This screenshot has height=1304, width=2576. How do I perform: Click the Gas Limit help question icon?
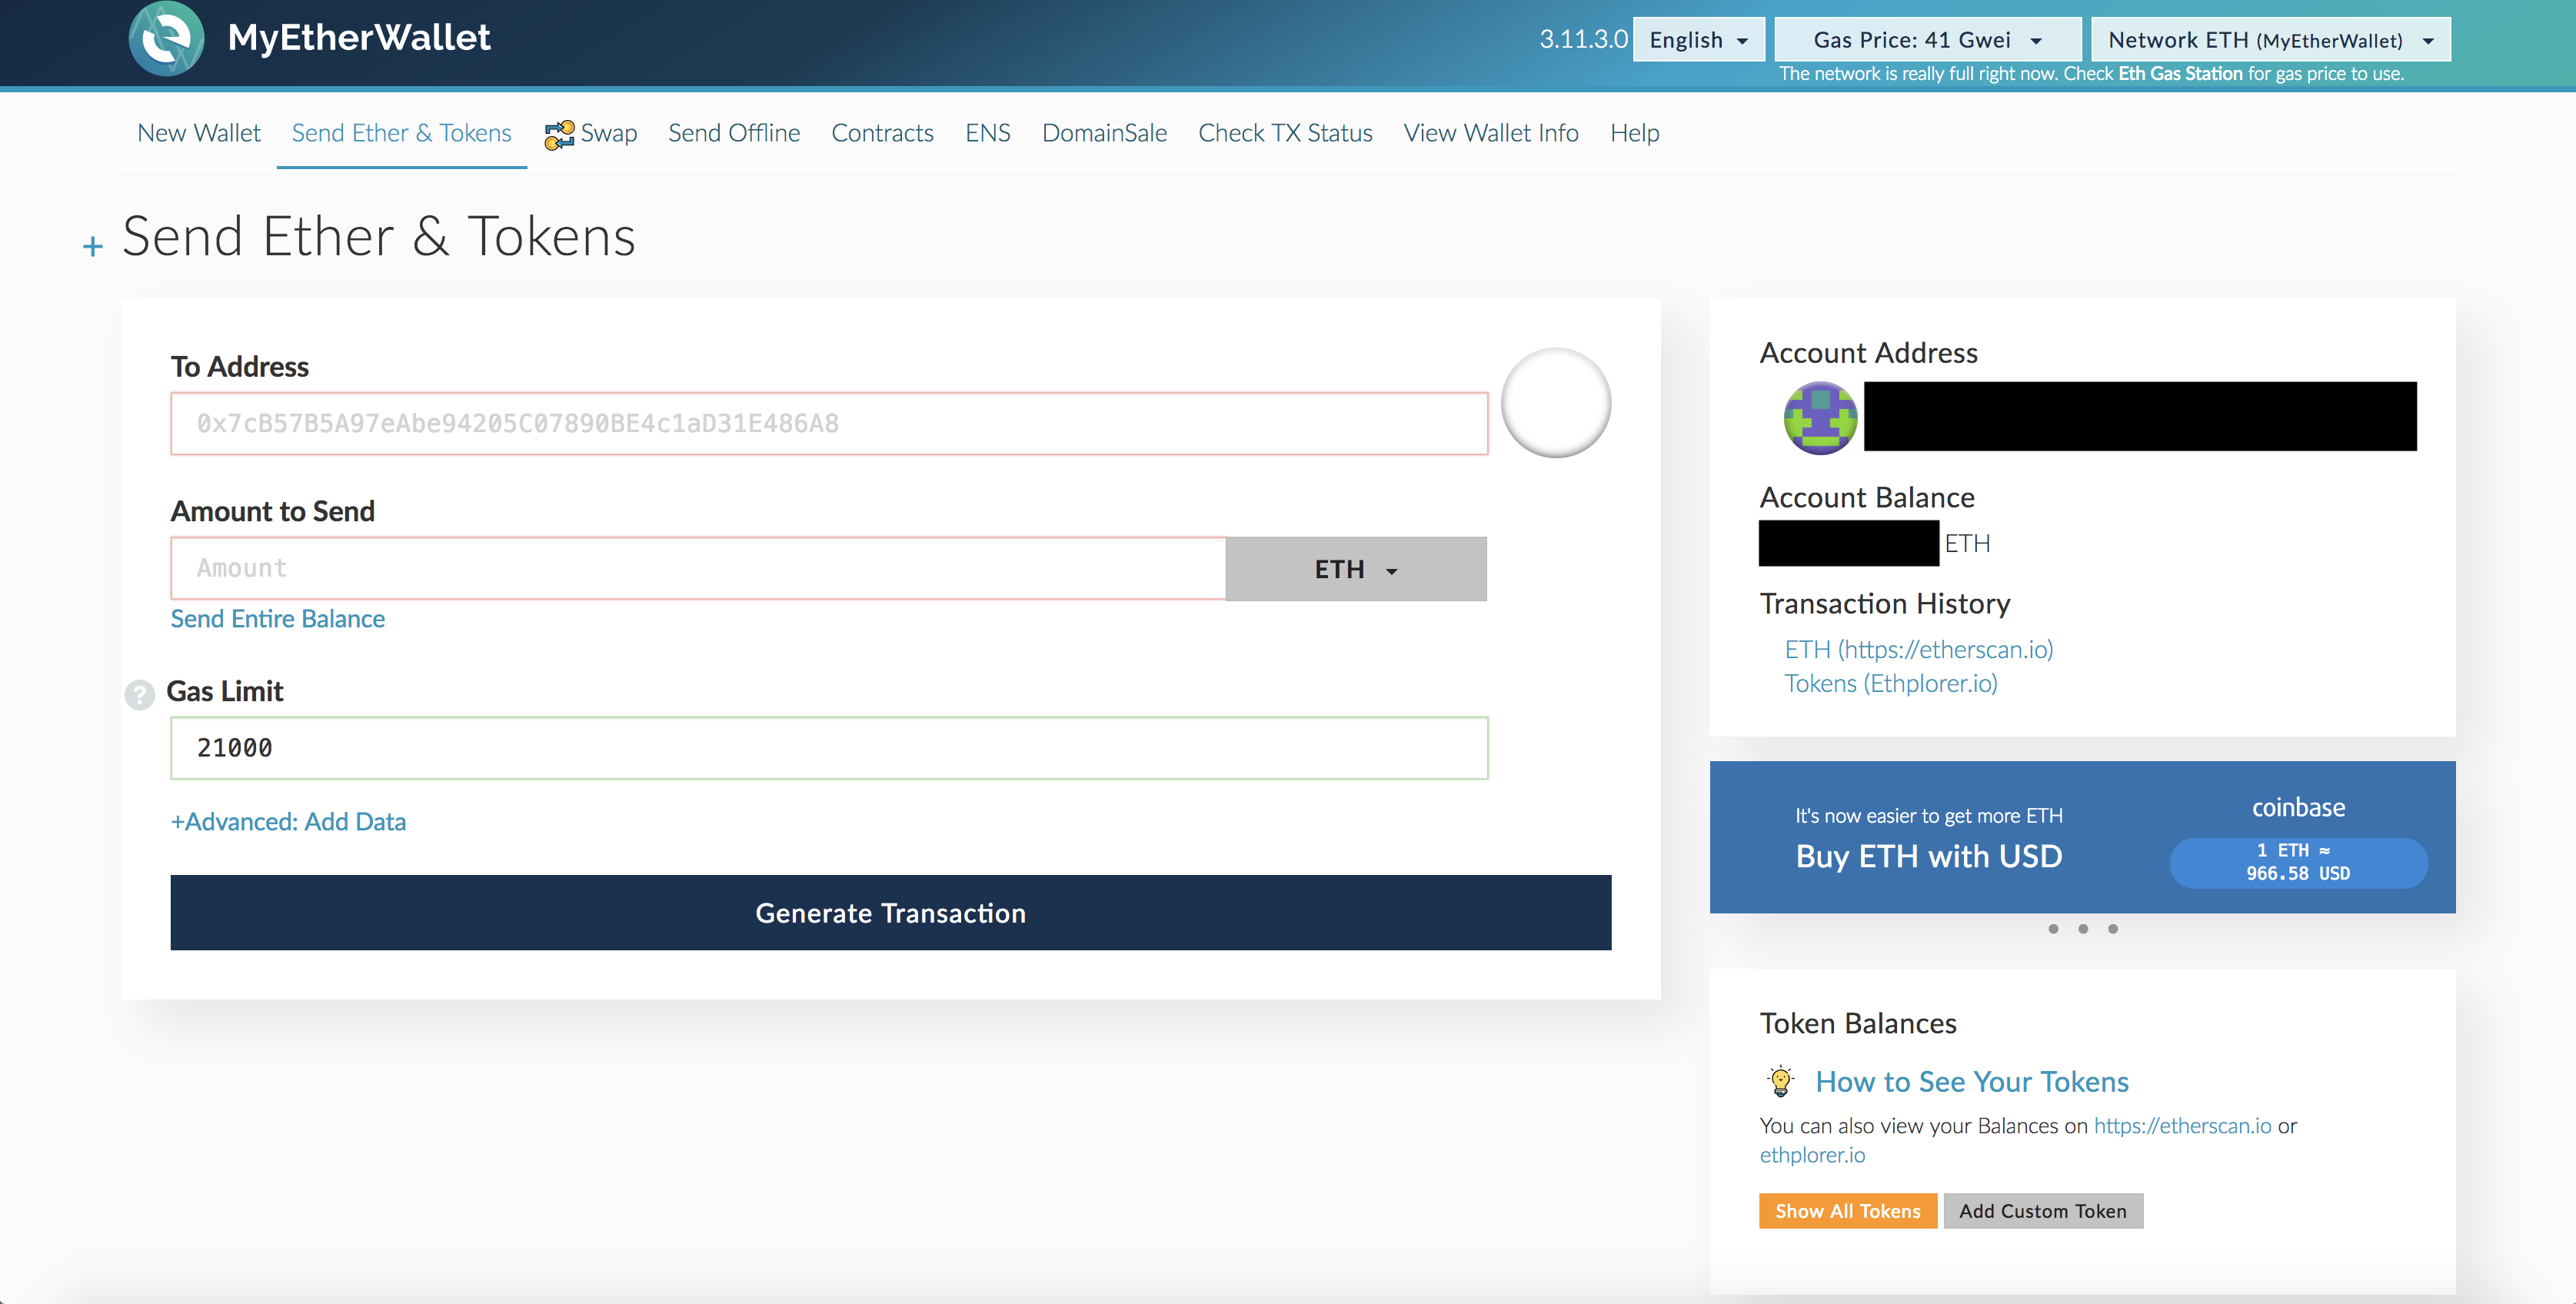pyautogui.click(x=140, y=694)
